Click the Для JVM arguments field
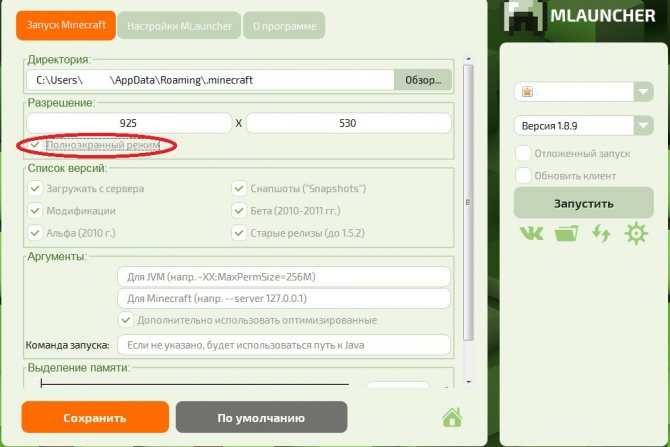This screenshot has height=447, width=670. point(284,277)
